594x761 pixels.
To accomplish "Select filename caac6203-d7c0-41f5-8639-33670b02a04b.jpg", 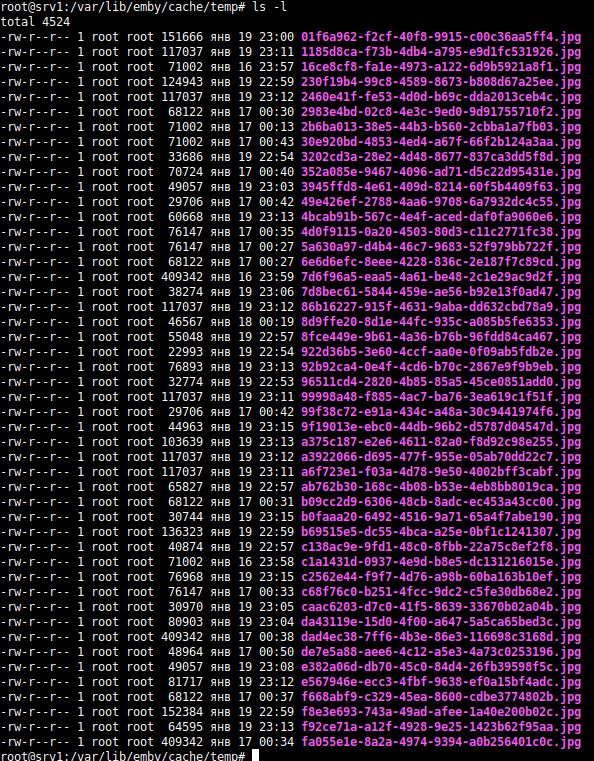I will coord(441,607).
